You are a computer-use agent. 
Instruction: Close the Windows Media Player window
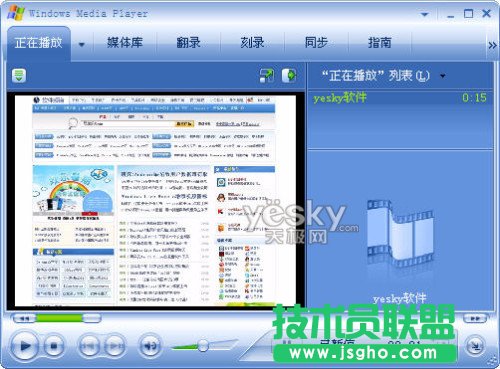pyautogui.click(x=487, y=14)
